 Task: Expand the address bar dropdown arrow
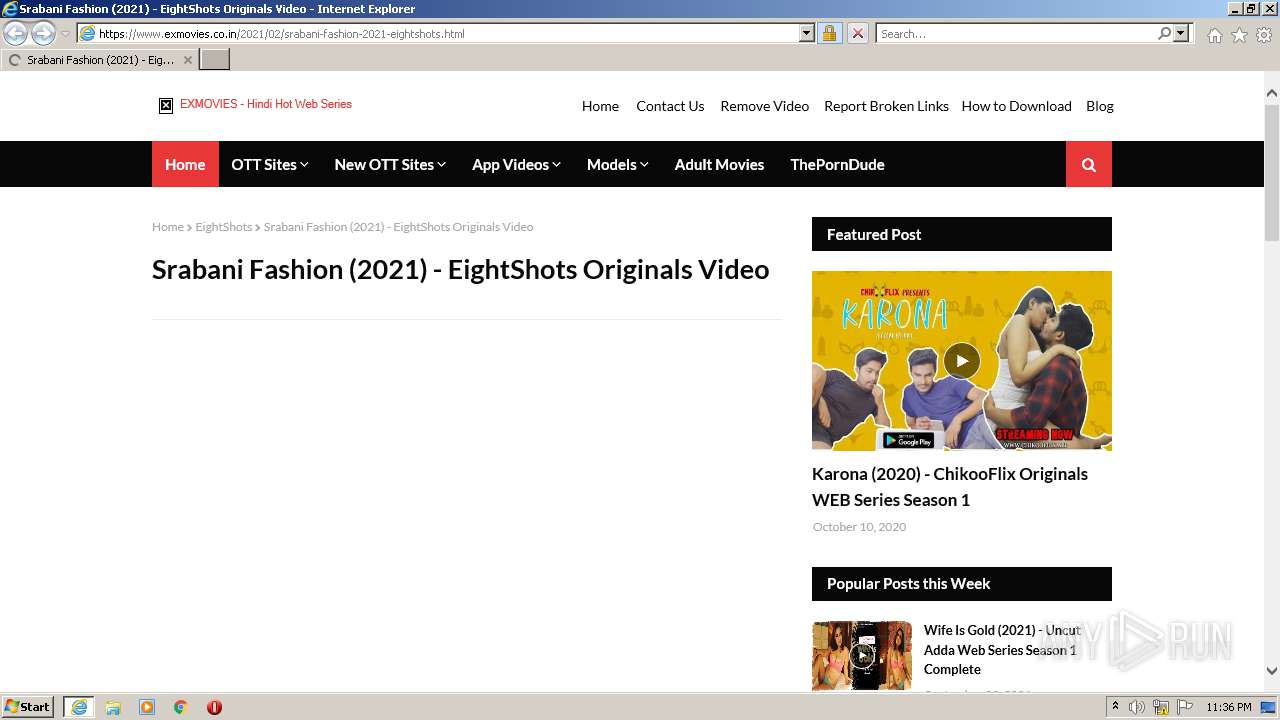807,33
